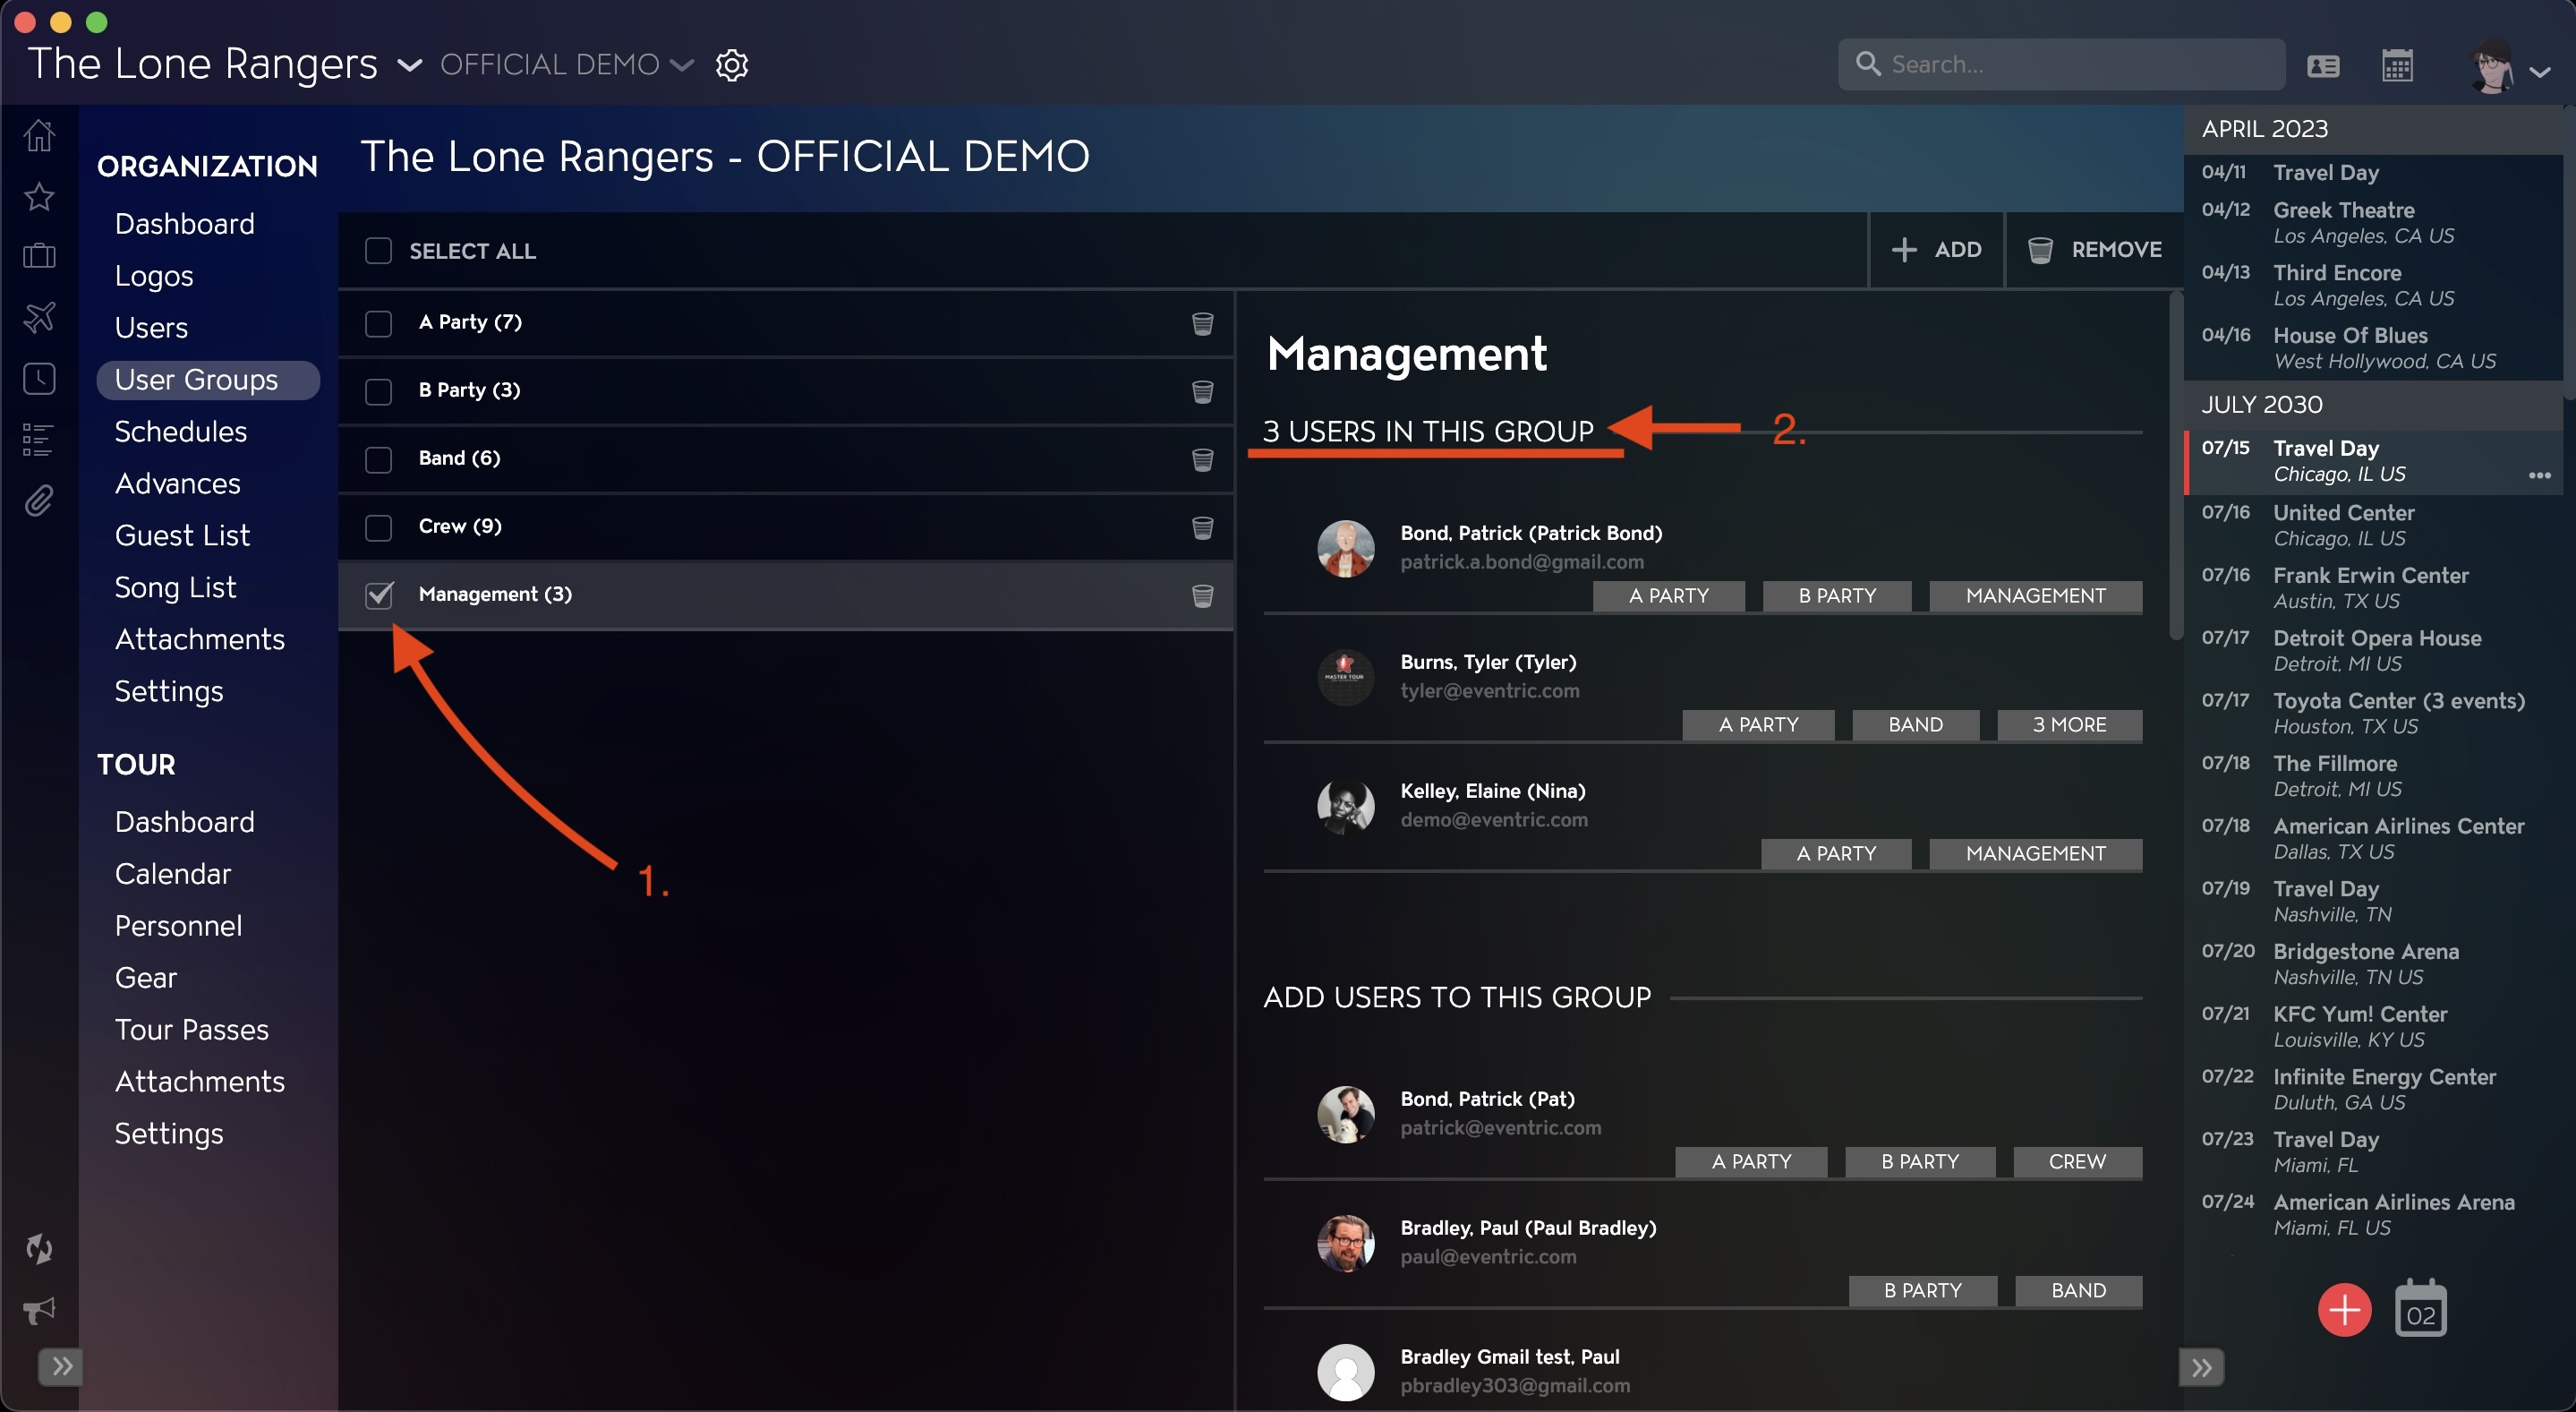Collapse the right date panel with double-chevron

click(x=2201, y=1367)
